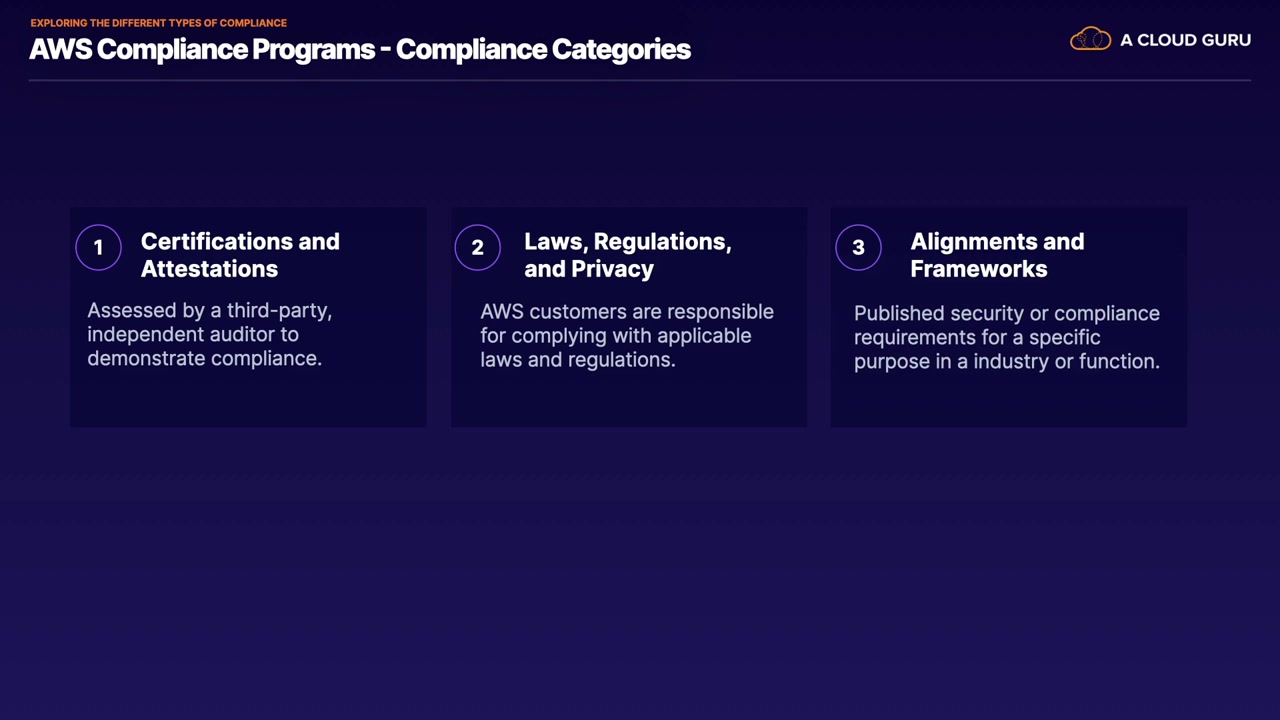Click the "AWS customers are responsible" text line
The height and width of the screenshot is (720, 1280).
pos(627,312)
